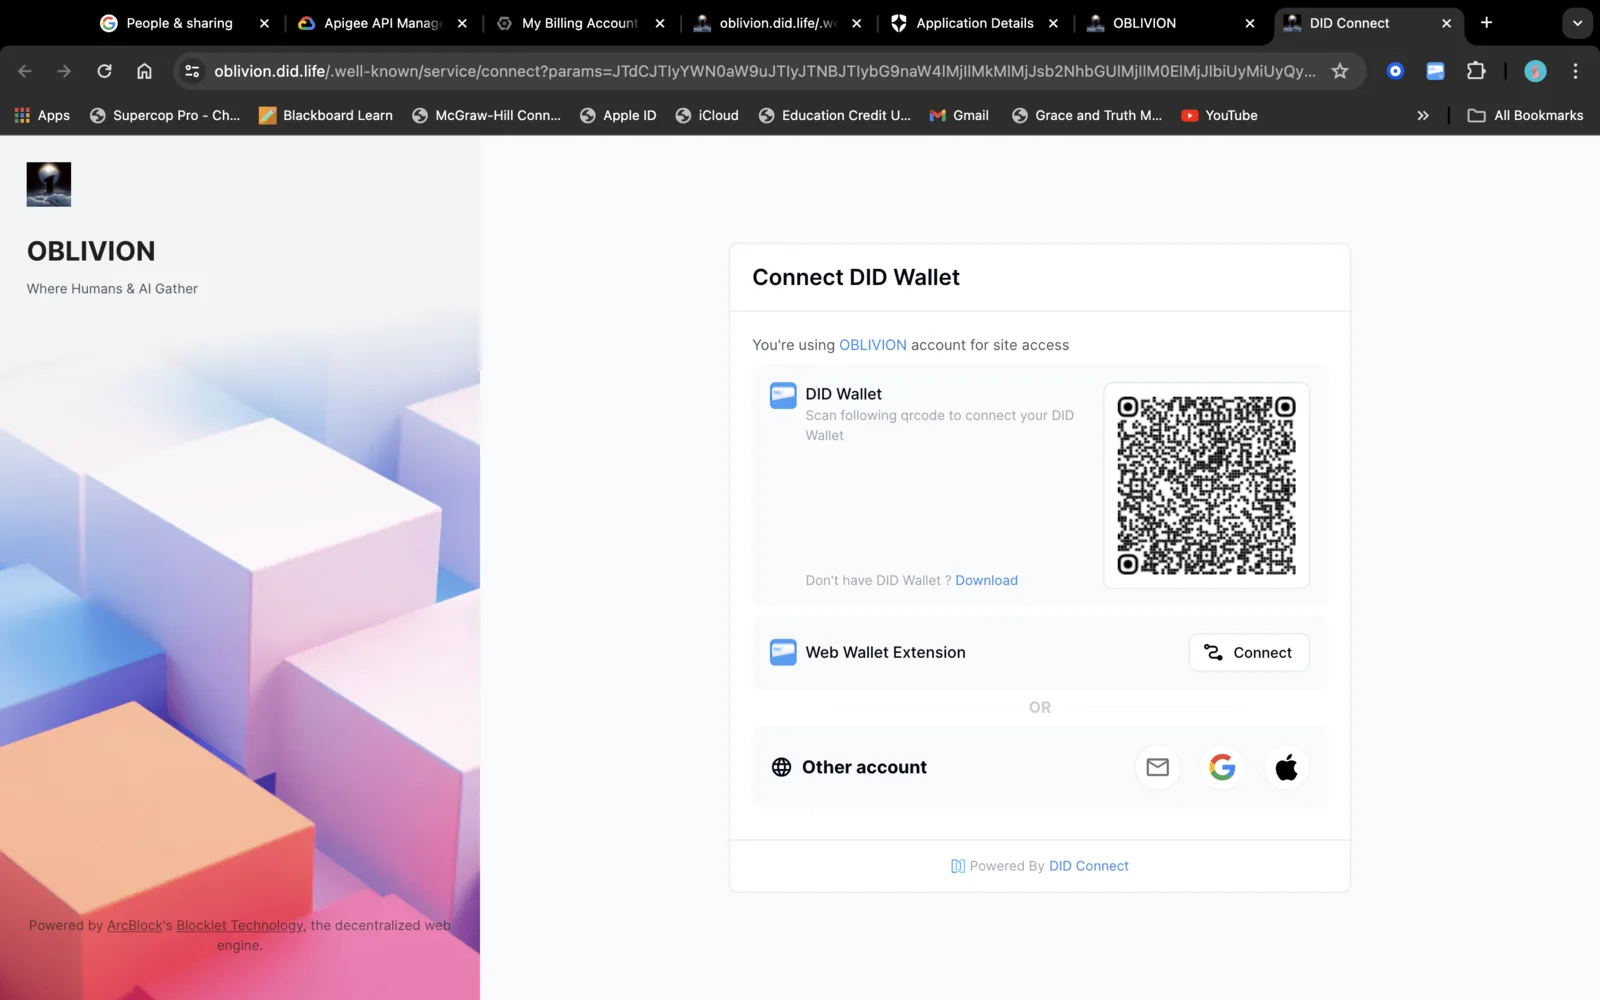The width and height of the screenshot is (1600, 1000).
Task: Close the People & sharing tab
Action: 264,23
